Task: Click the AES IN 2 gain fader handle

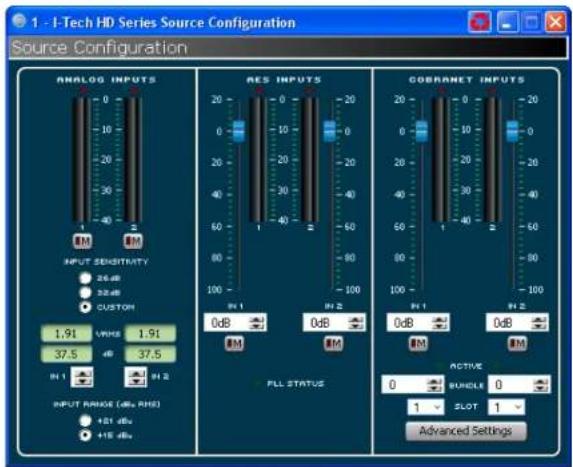Action: pos(330,131)
